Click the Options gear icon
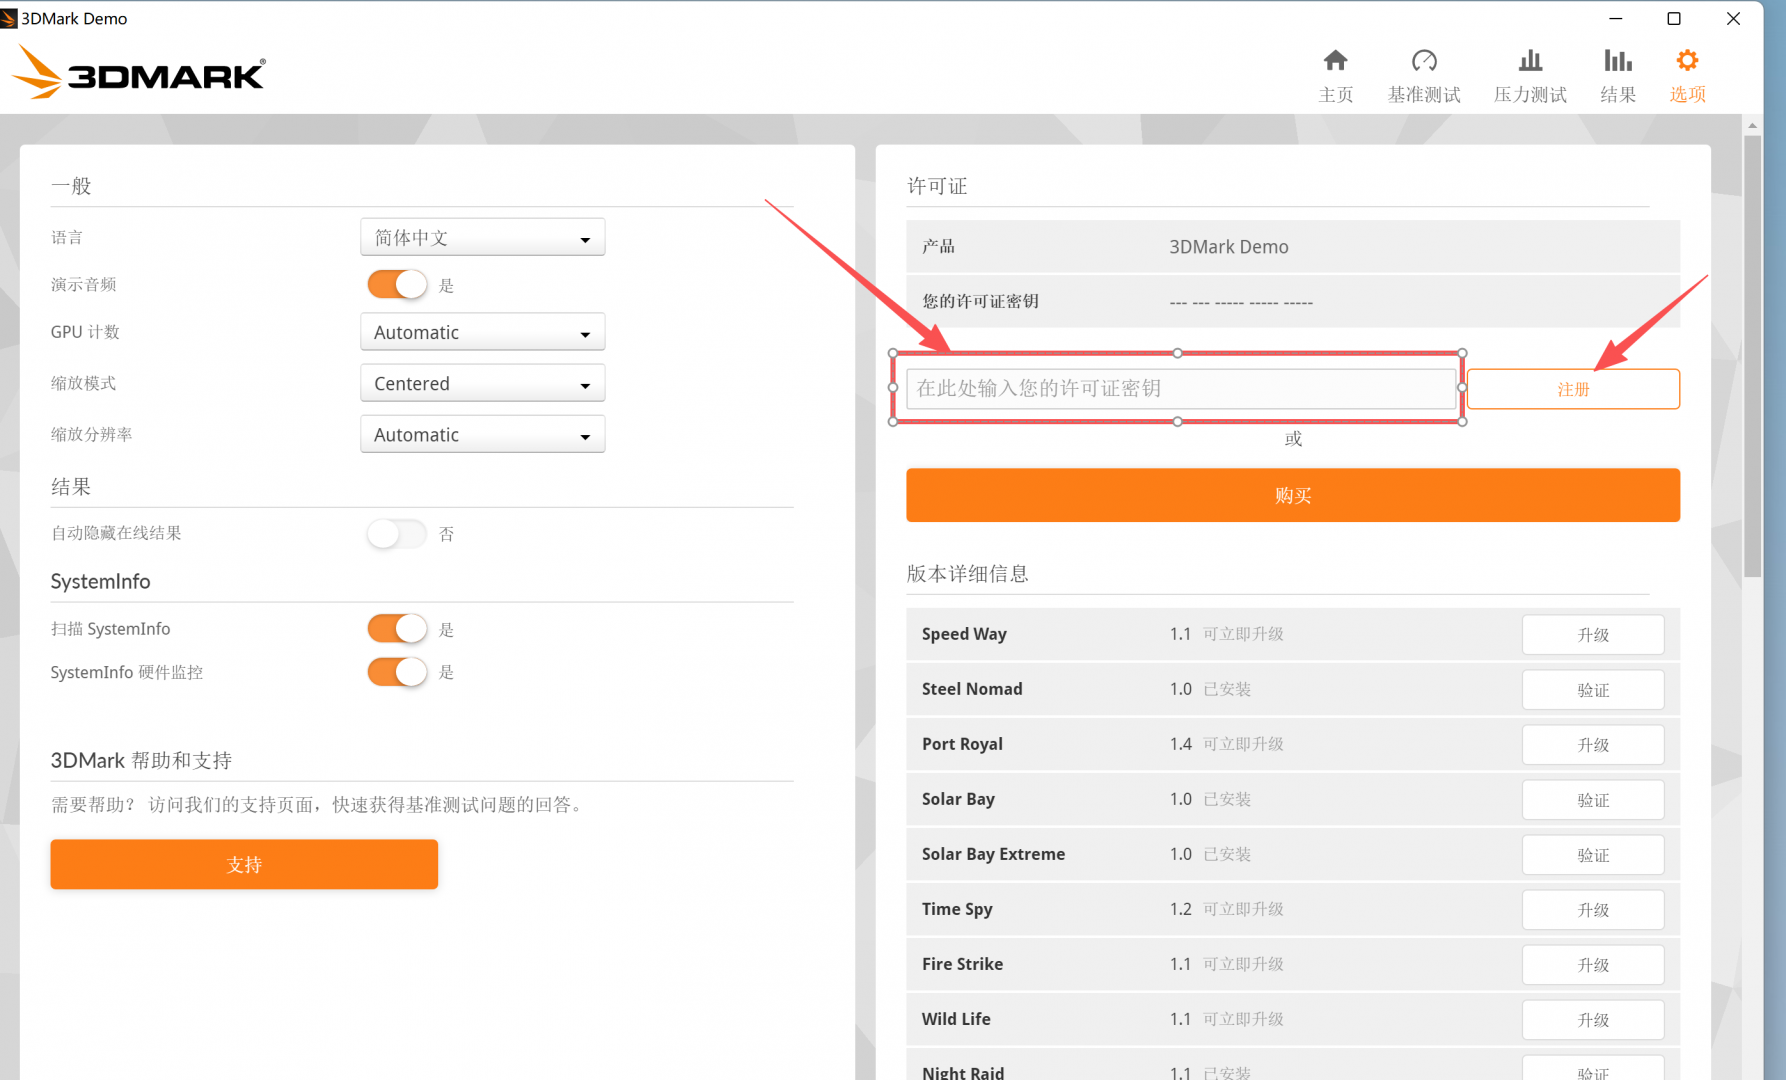 [x=1687, y=61]
